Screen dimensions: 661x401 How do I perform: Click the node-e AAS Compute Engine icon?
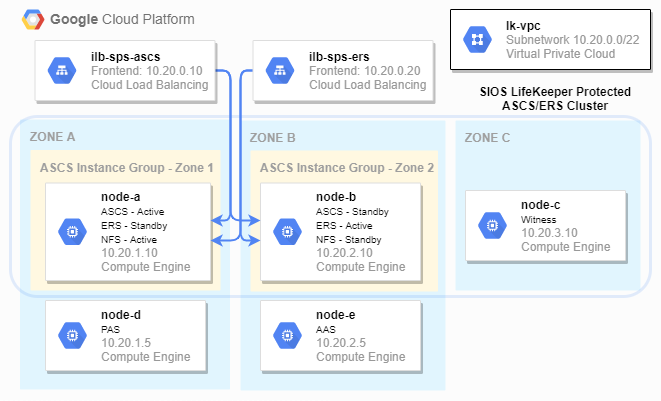pyautogui.click(x=292, y=335)
